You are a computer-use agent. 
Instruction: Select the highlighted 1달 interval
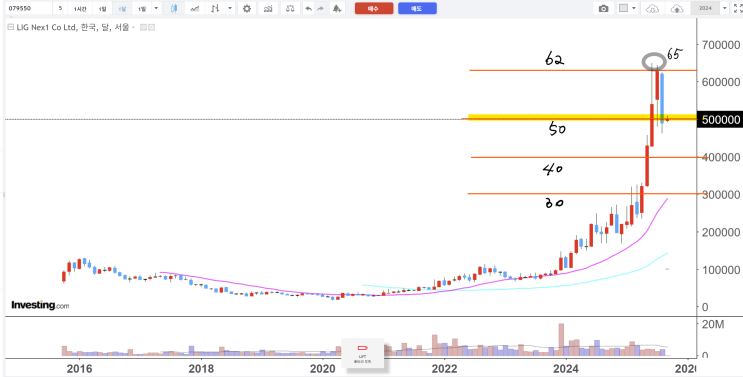coord(122,9)
